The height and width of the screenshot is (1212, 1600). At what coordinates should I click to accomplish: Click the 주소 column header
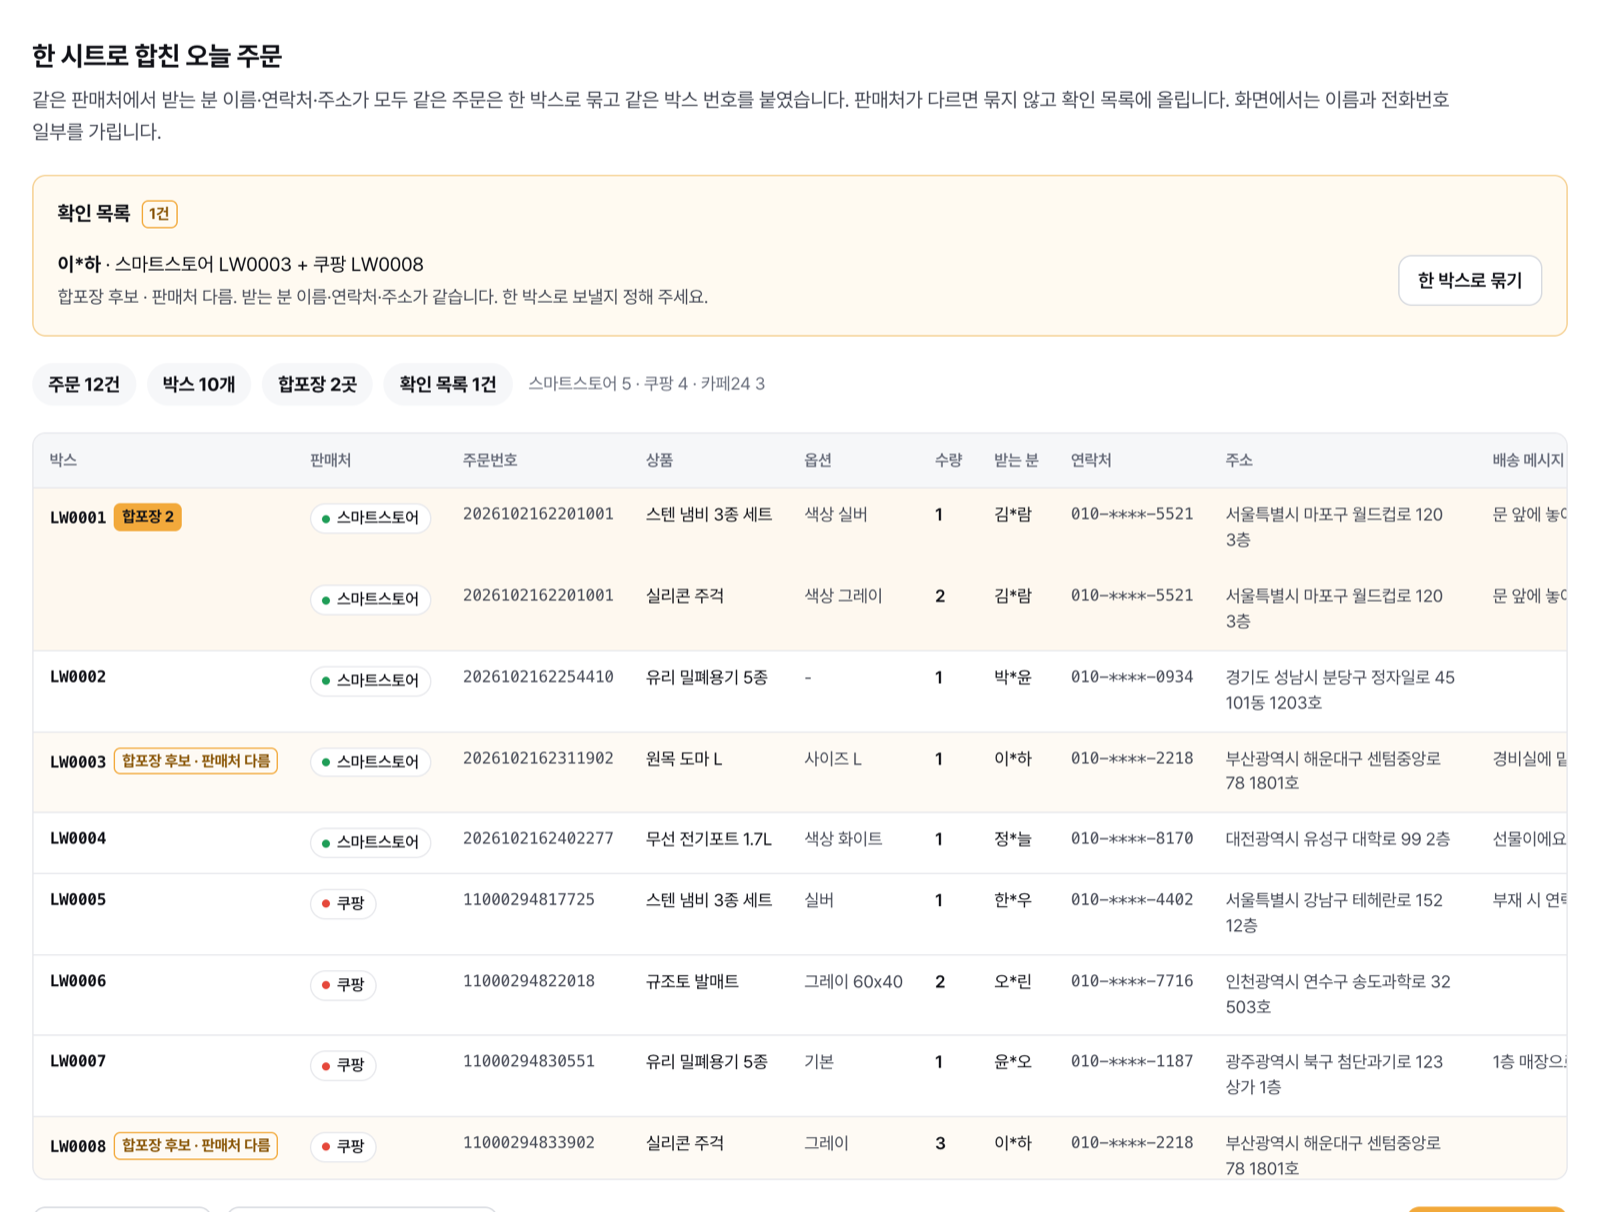(1239, 460)
